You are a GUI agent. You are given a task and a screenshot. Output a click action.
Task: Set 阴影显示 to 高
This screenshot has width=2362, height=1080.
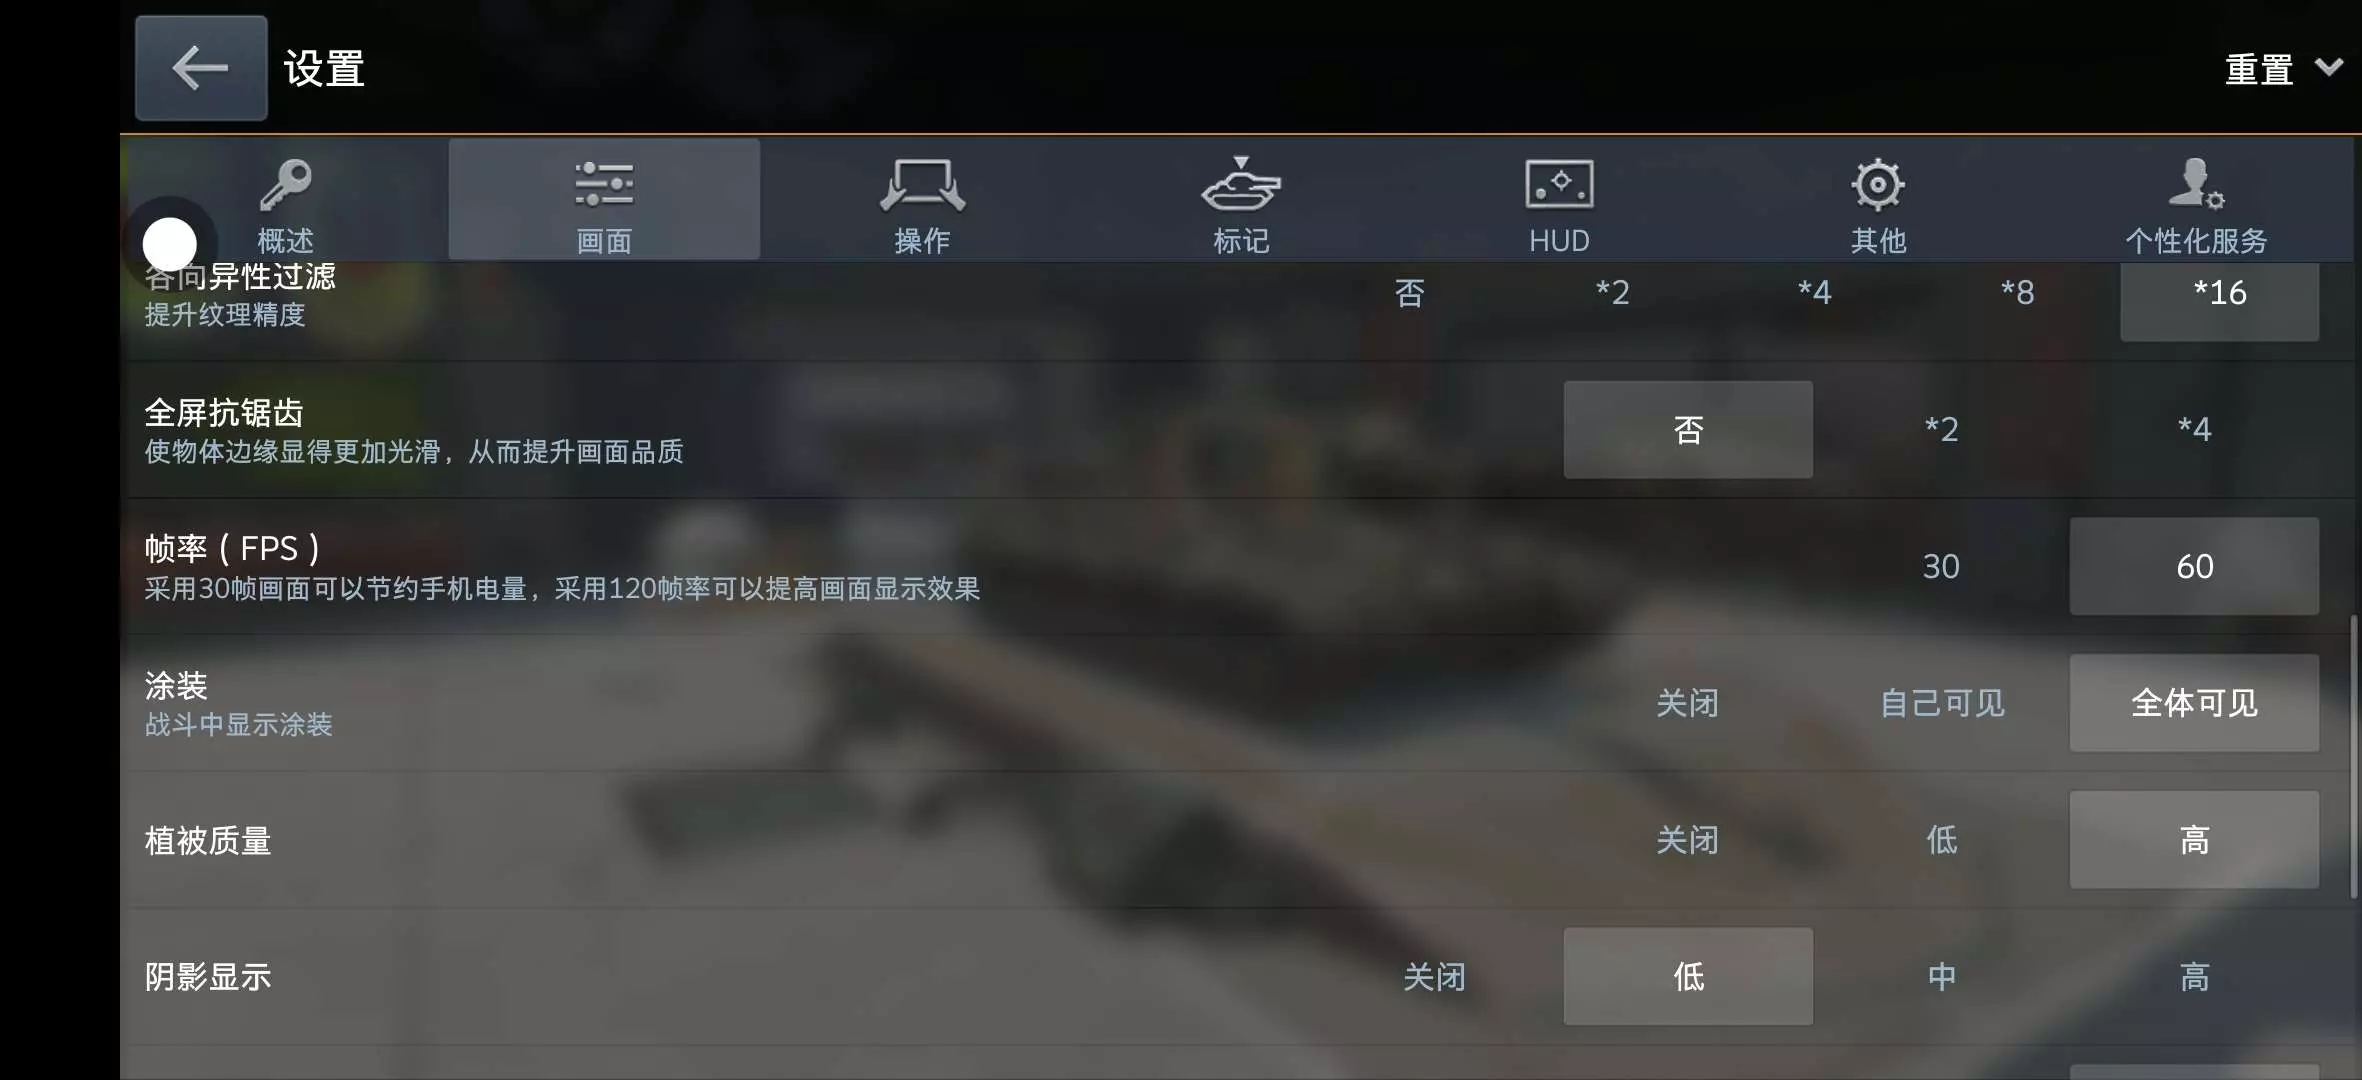2194,977
